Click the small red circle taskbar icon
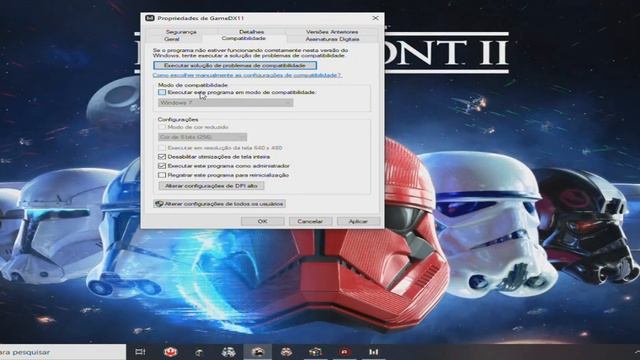 click(344, 352)
